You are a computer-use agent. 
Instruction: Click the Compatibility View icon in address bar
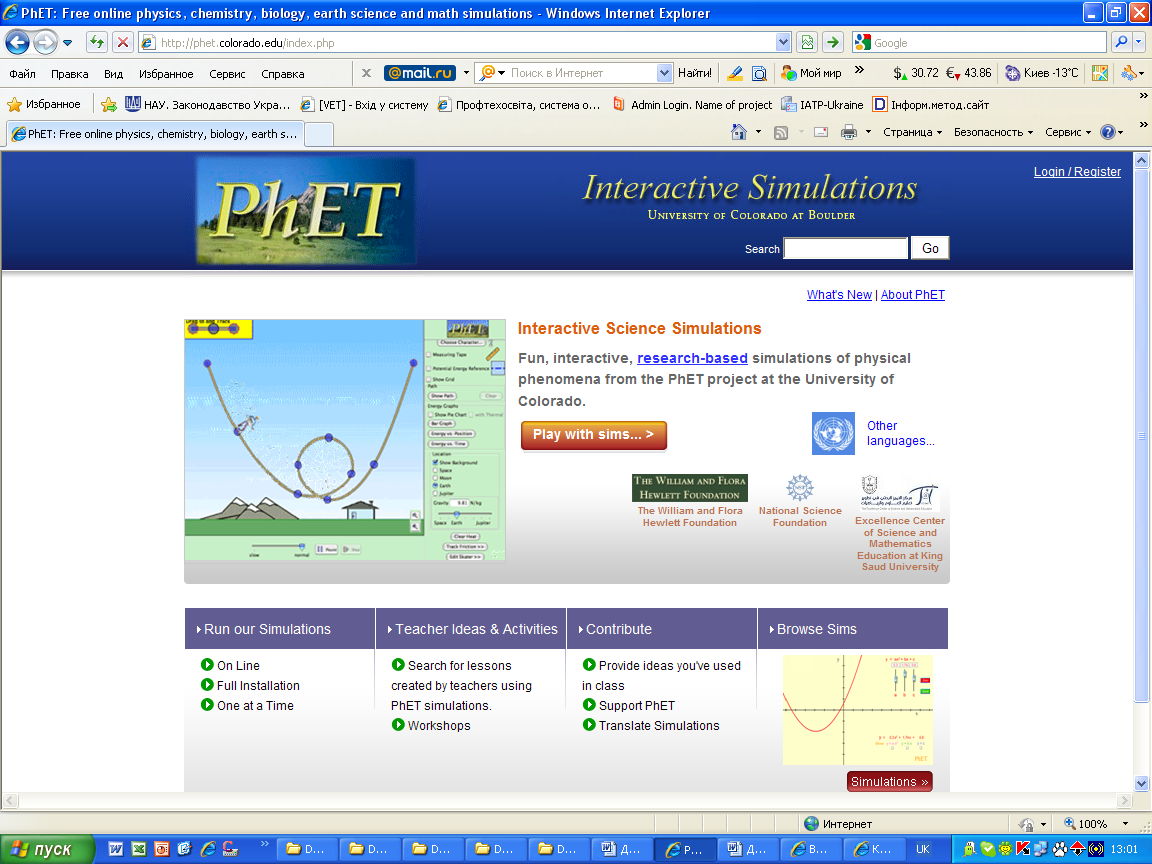[x=807, y=43]
